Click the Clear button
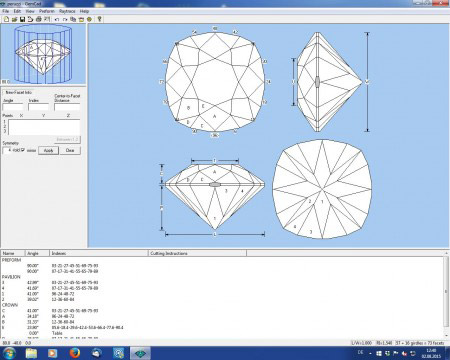The height and width of the screenshot is (360, 450). coord(70,150)
